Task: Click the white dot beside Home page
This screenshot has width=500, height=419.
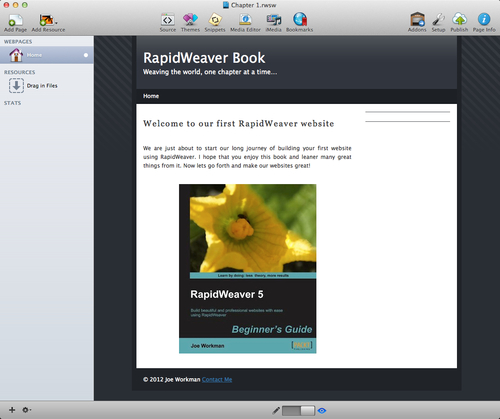Action: point(86,55)
